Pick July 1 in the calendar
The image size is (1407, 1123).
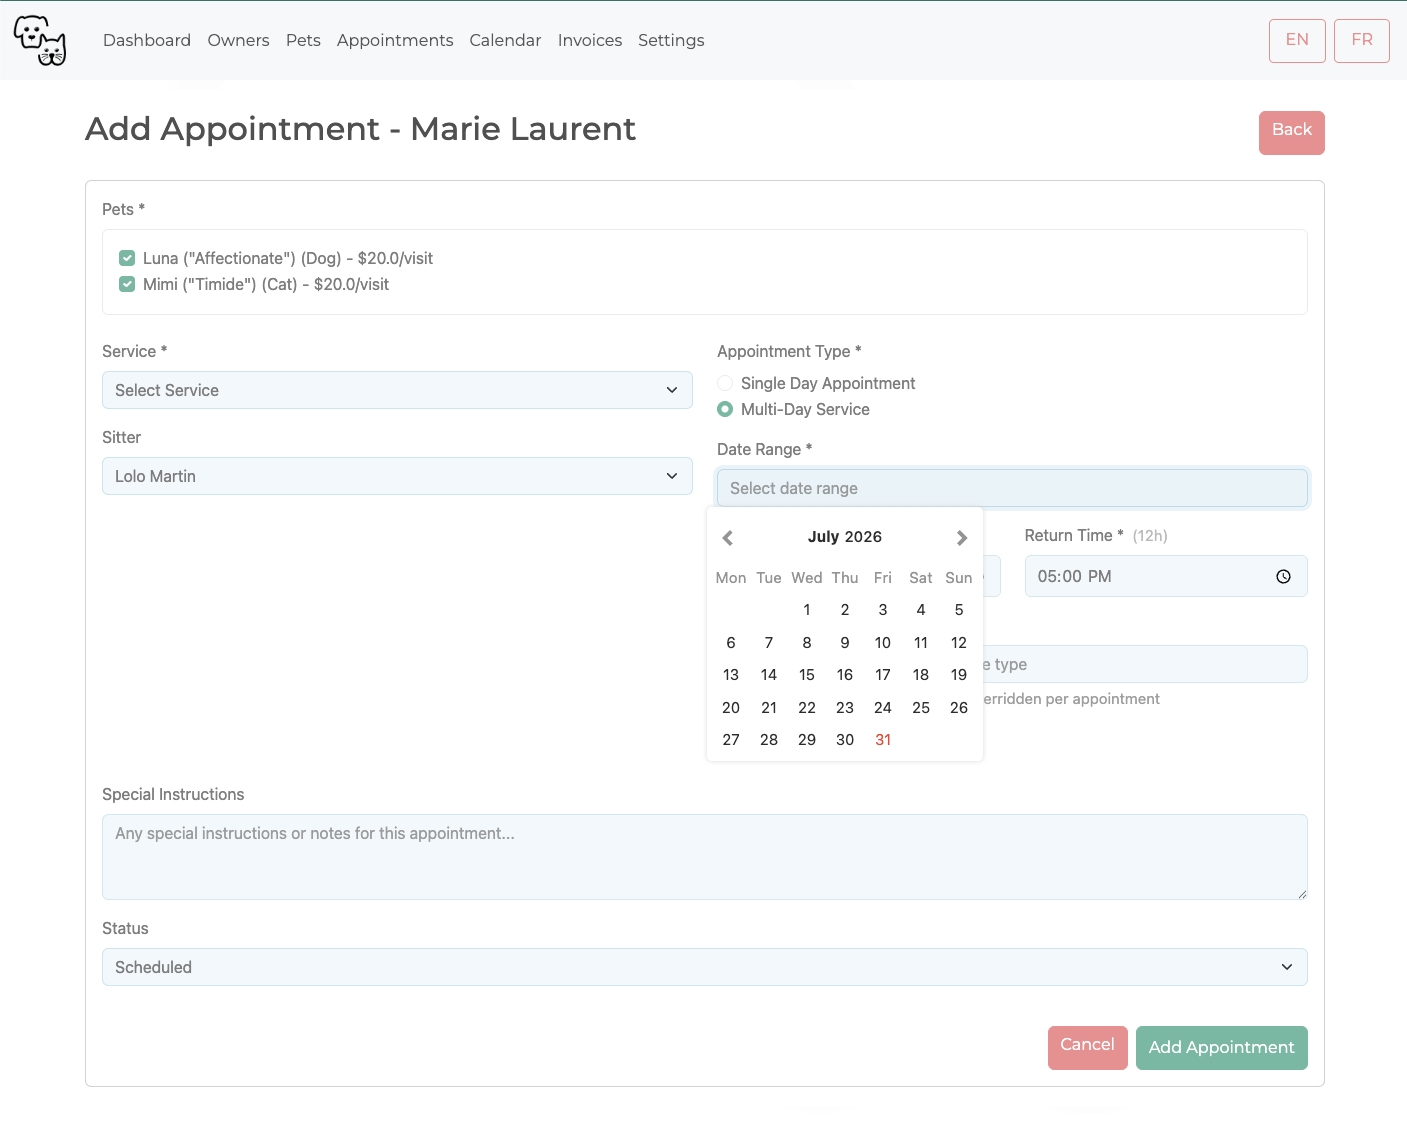(x=807, y=610)
